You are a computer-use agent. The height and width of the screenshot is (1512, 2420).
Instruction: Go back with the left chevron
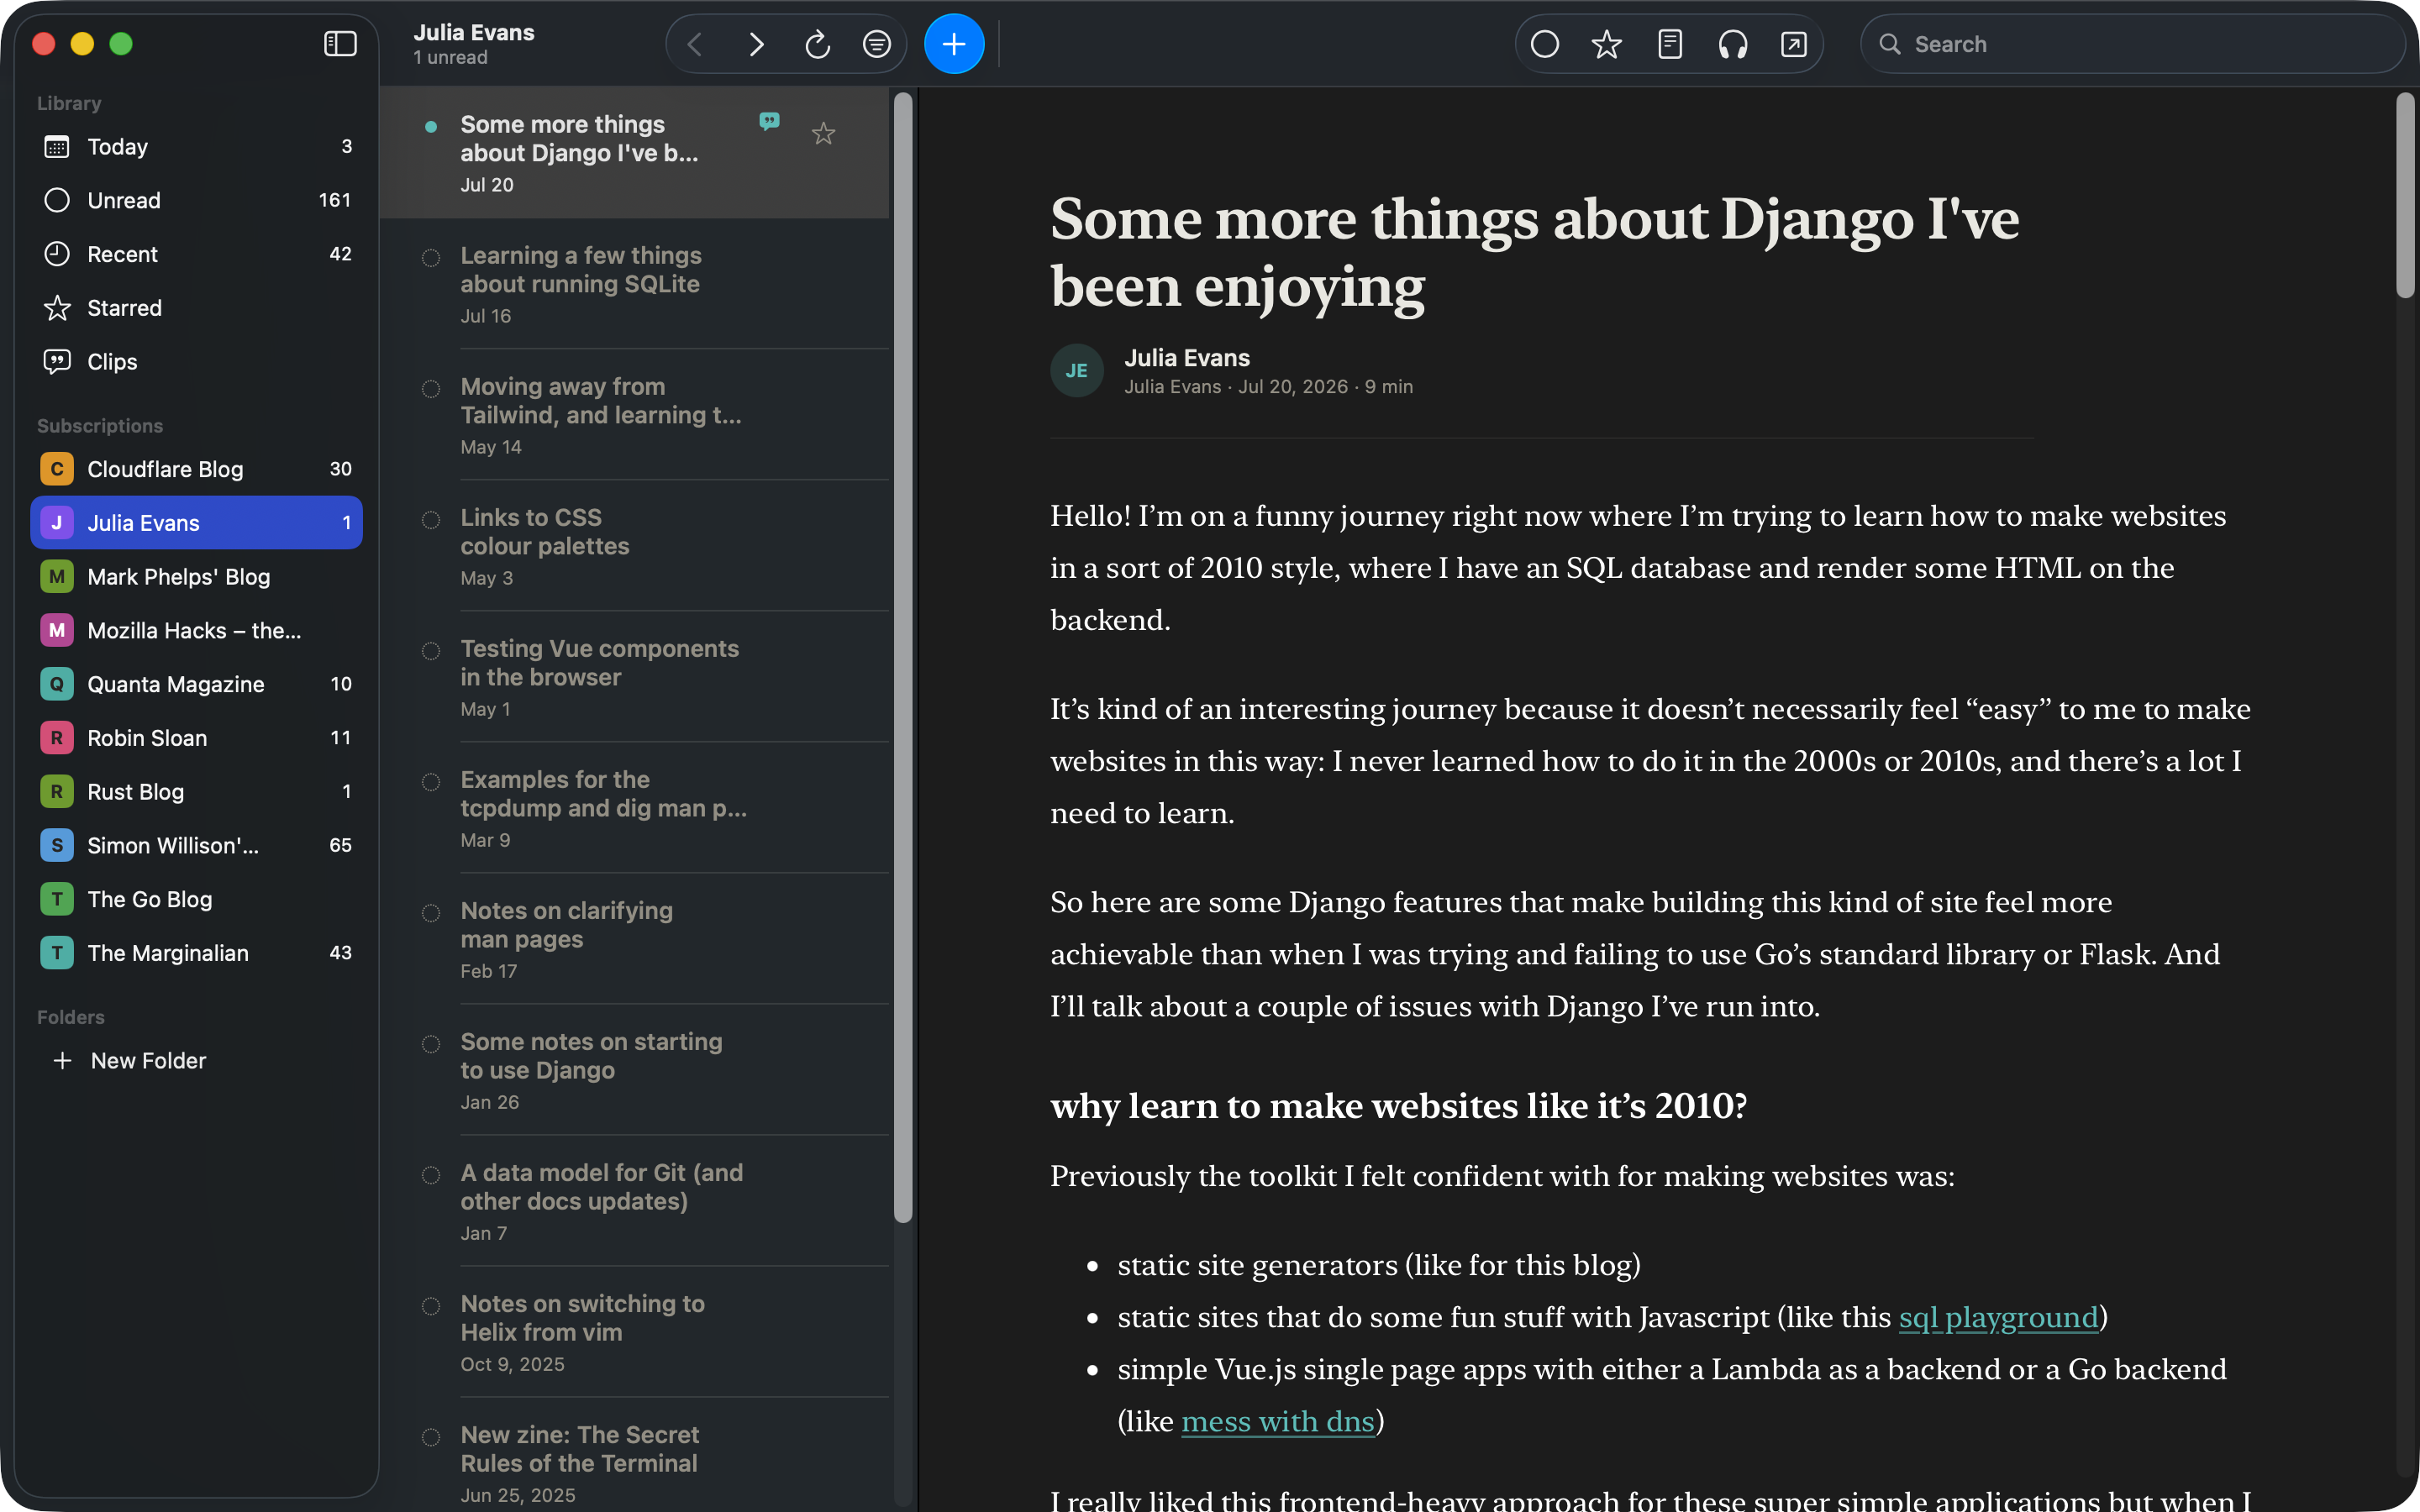[x=696, y=44]
